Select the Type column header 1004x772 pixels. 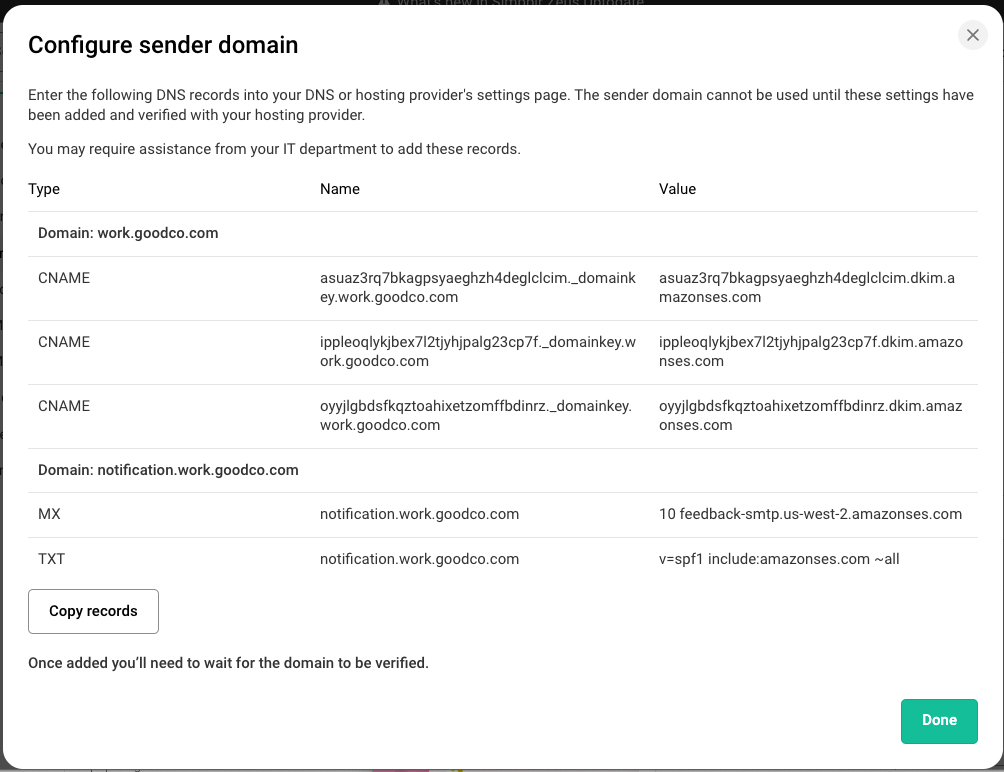coord(45,189)
